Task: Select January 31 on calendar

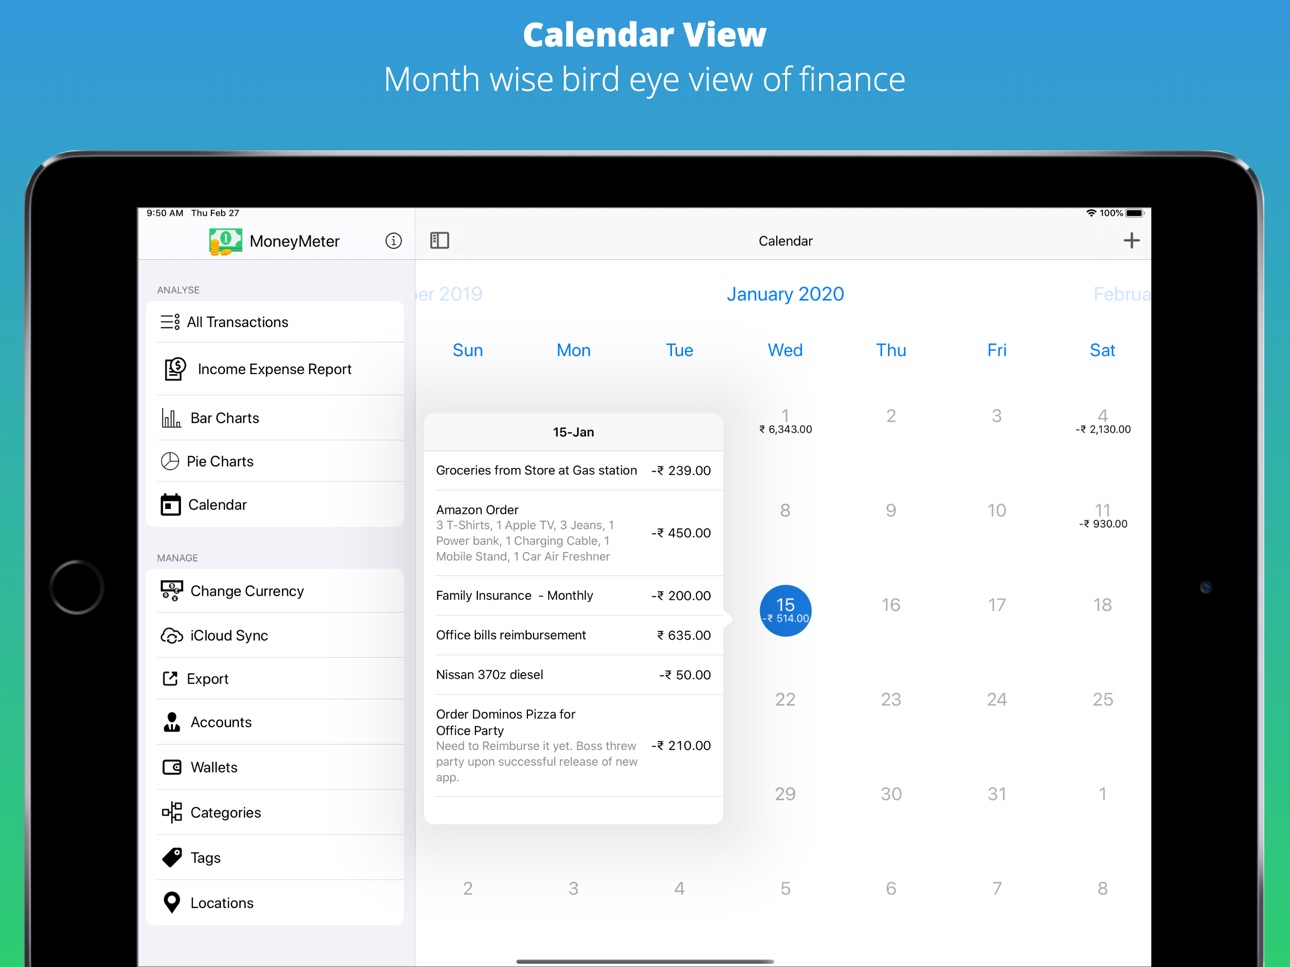Action: click(x=997, y=794)
